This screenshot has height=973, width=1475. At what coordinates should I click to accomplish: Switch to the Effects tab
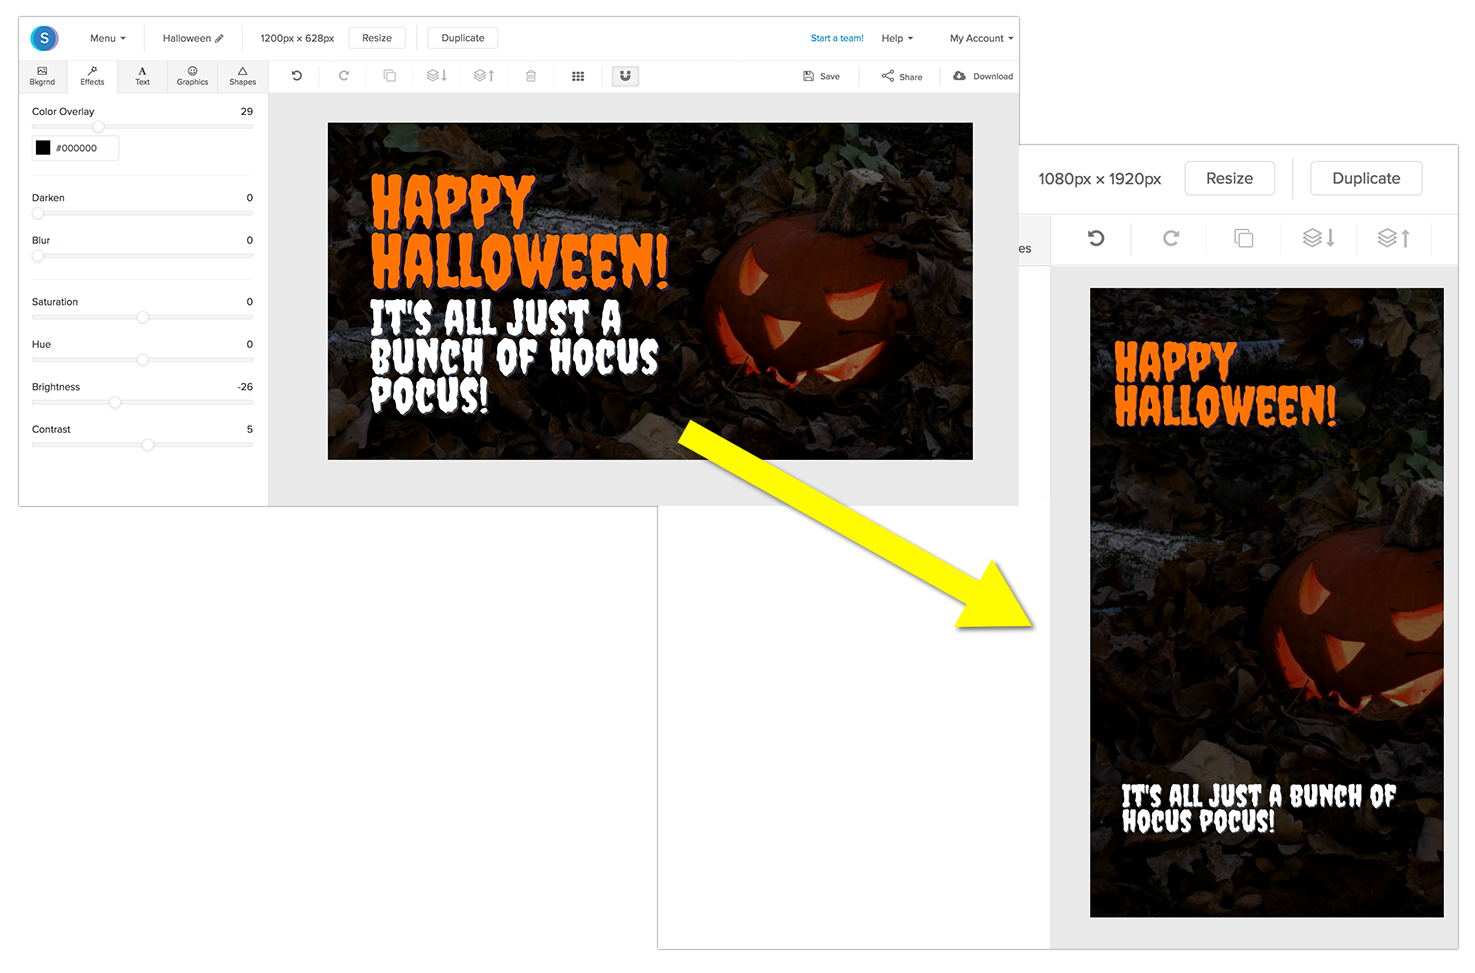92,76
